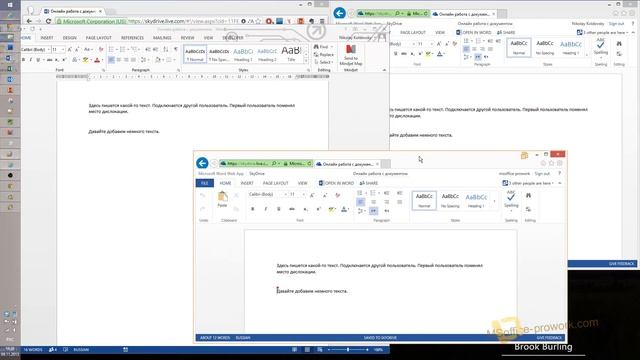Click OPEN IN WORD in front Web App

coord(336,183)
